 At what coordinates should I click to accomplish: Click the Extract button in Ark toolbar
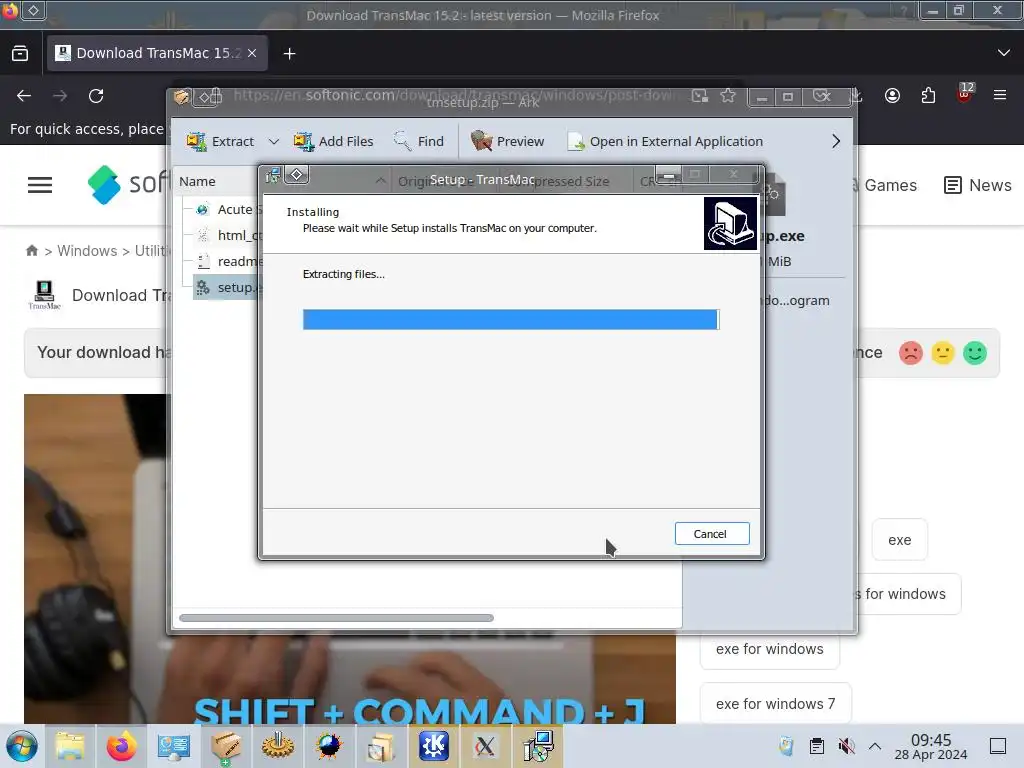click(x=220, y=141)
